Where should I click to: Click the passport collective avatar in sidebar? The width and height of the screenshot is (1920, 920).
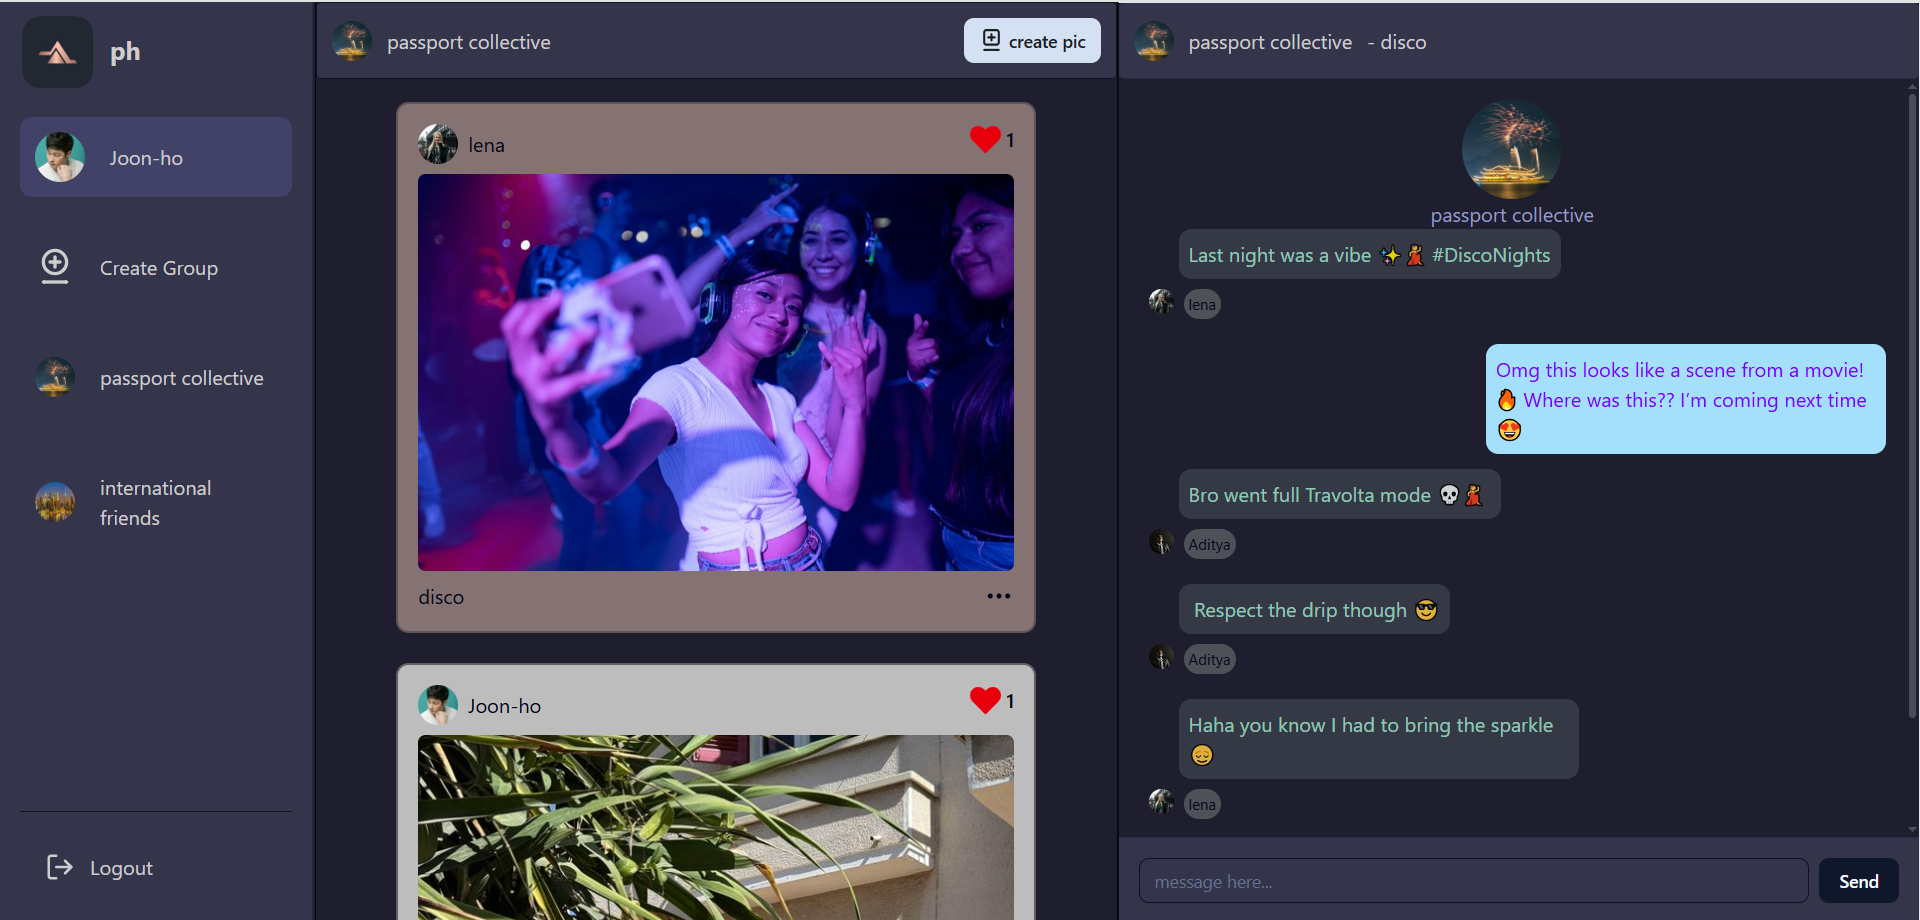tap(55, 377)
